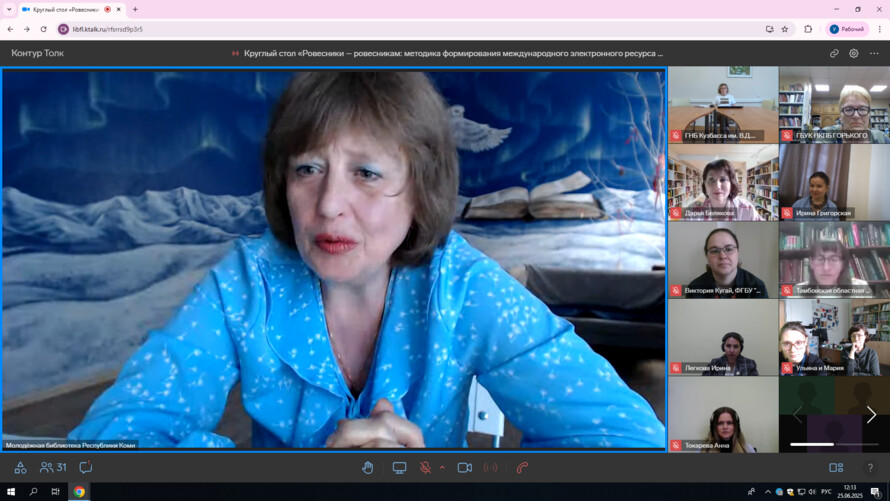Open a new browser tab
This screenshot has width=890, height=501.
(135, 9)
